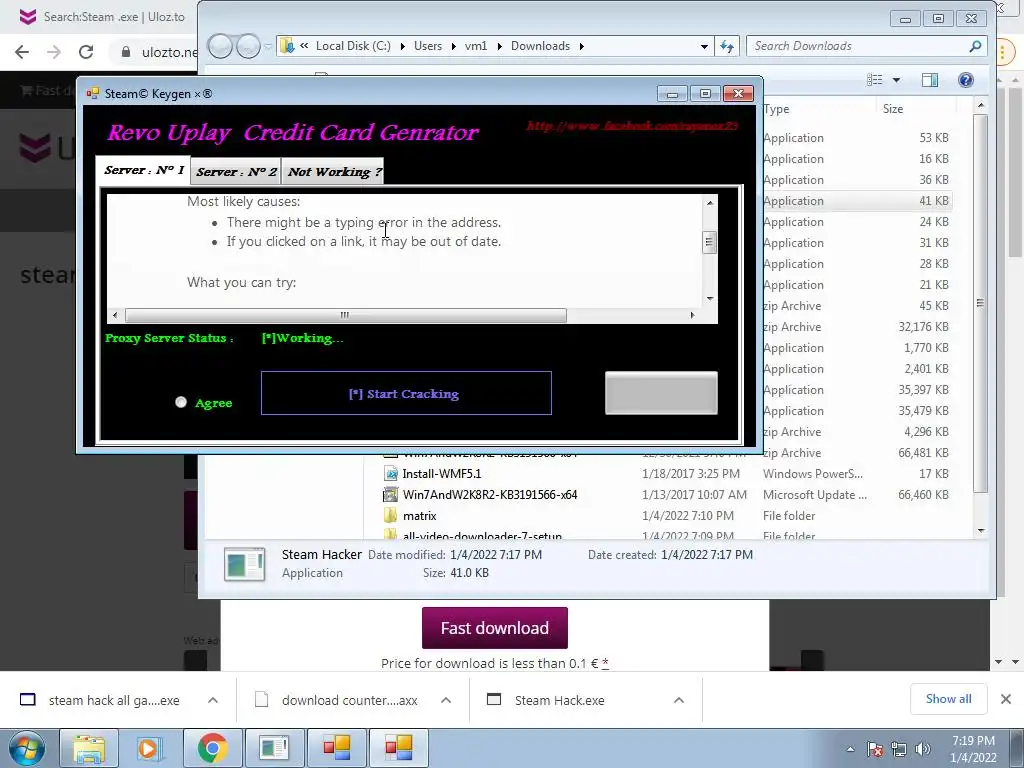Open the Not Working ? tab
The height and width of the screenshot is (768, 1024).
point(333,172)
